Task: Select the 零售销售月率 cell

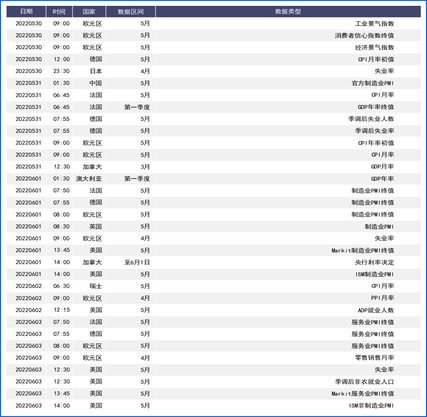Action: click(x=374, y=358)
